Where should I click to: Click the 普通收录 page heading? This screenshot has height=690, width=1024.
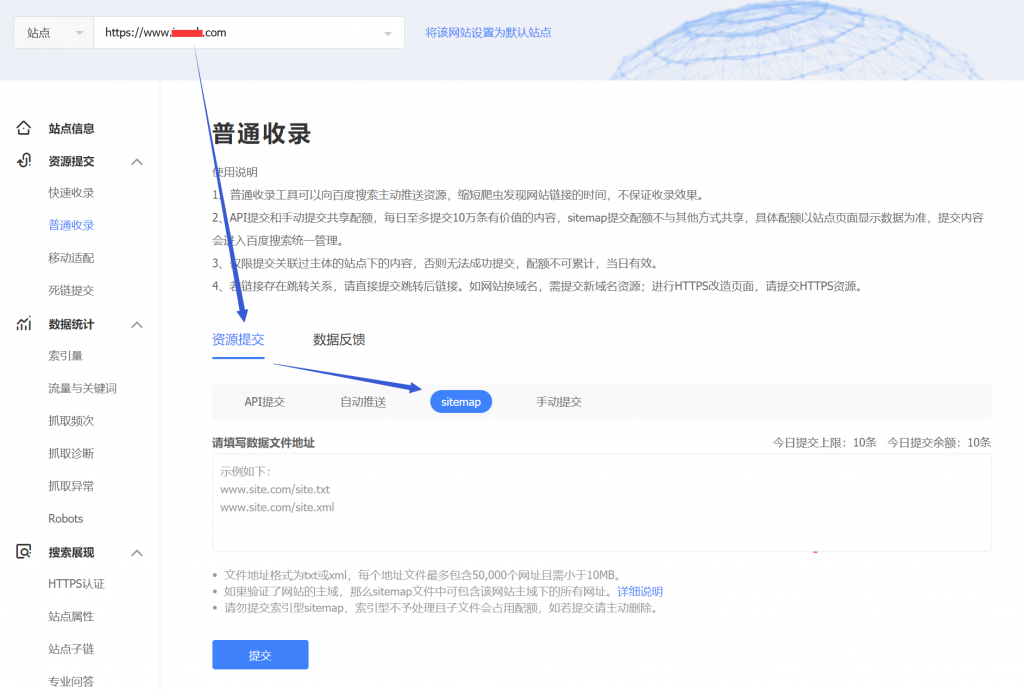(262, 134)
